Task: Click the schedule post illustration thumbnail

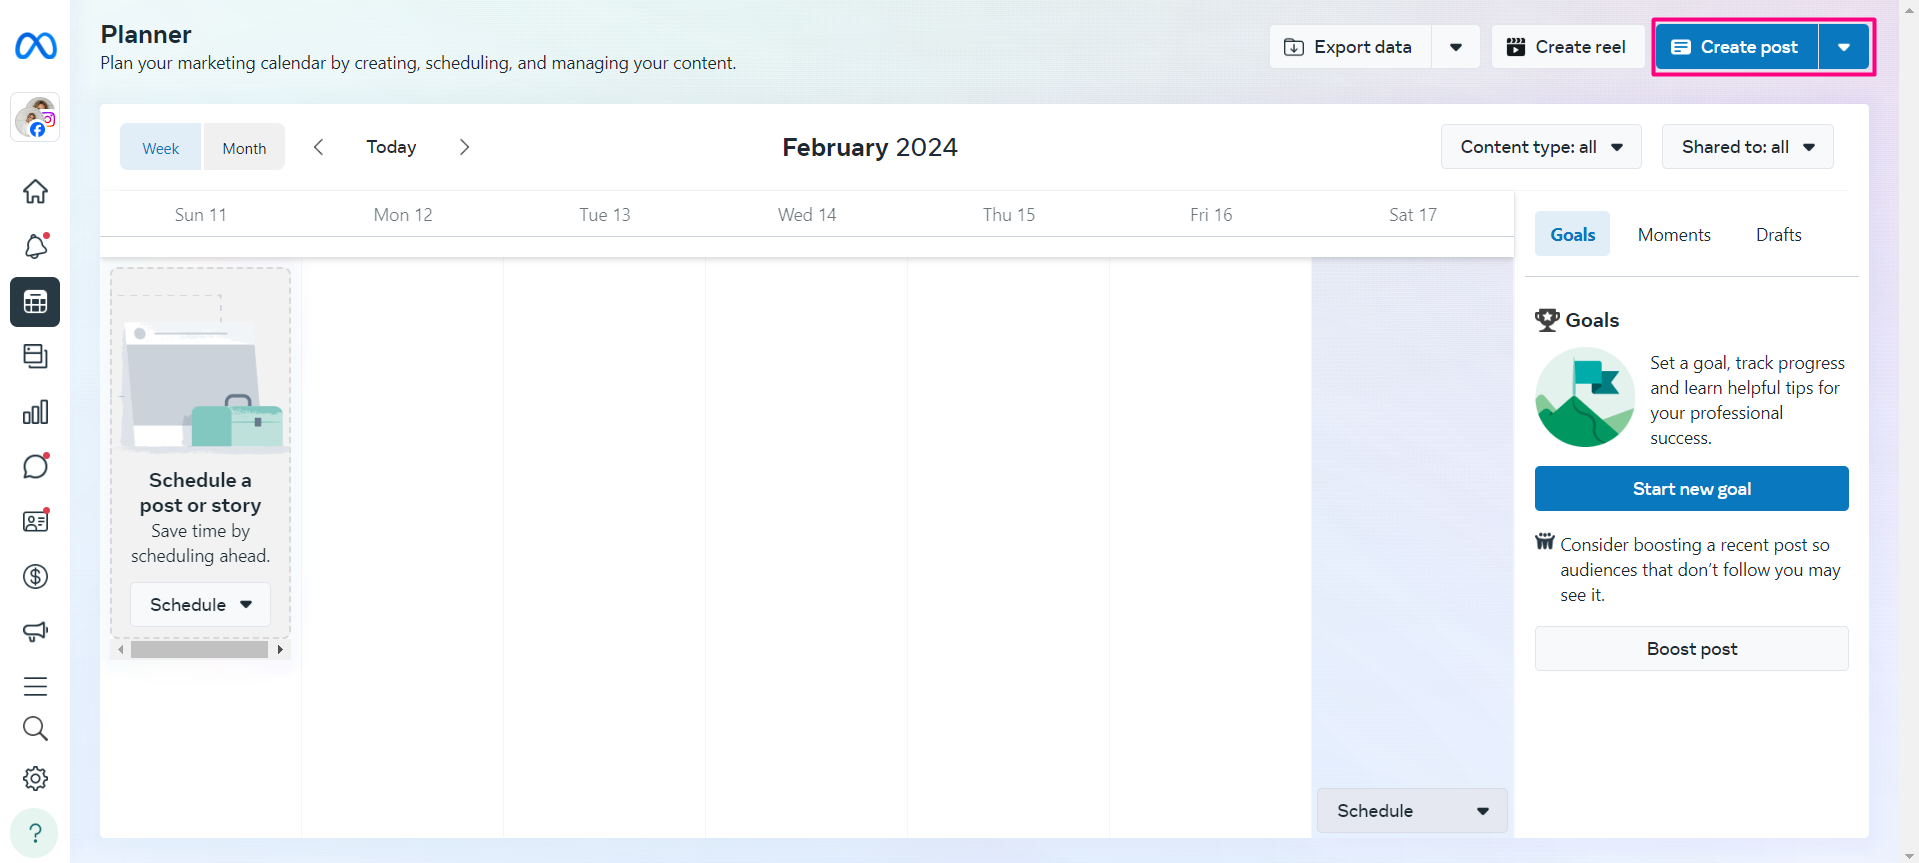Action: [x=201, y=371]
